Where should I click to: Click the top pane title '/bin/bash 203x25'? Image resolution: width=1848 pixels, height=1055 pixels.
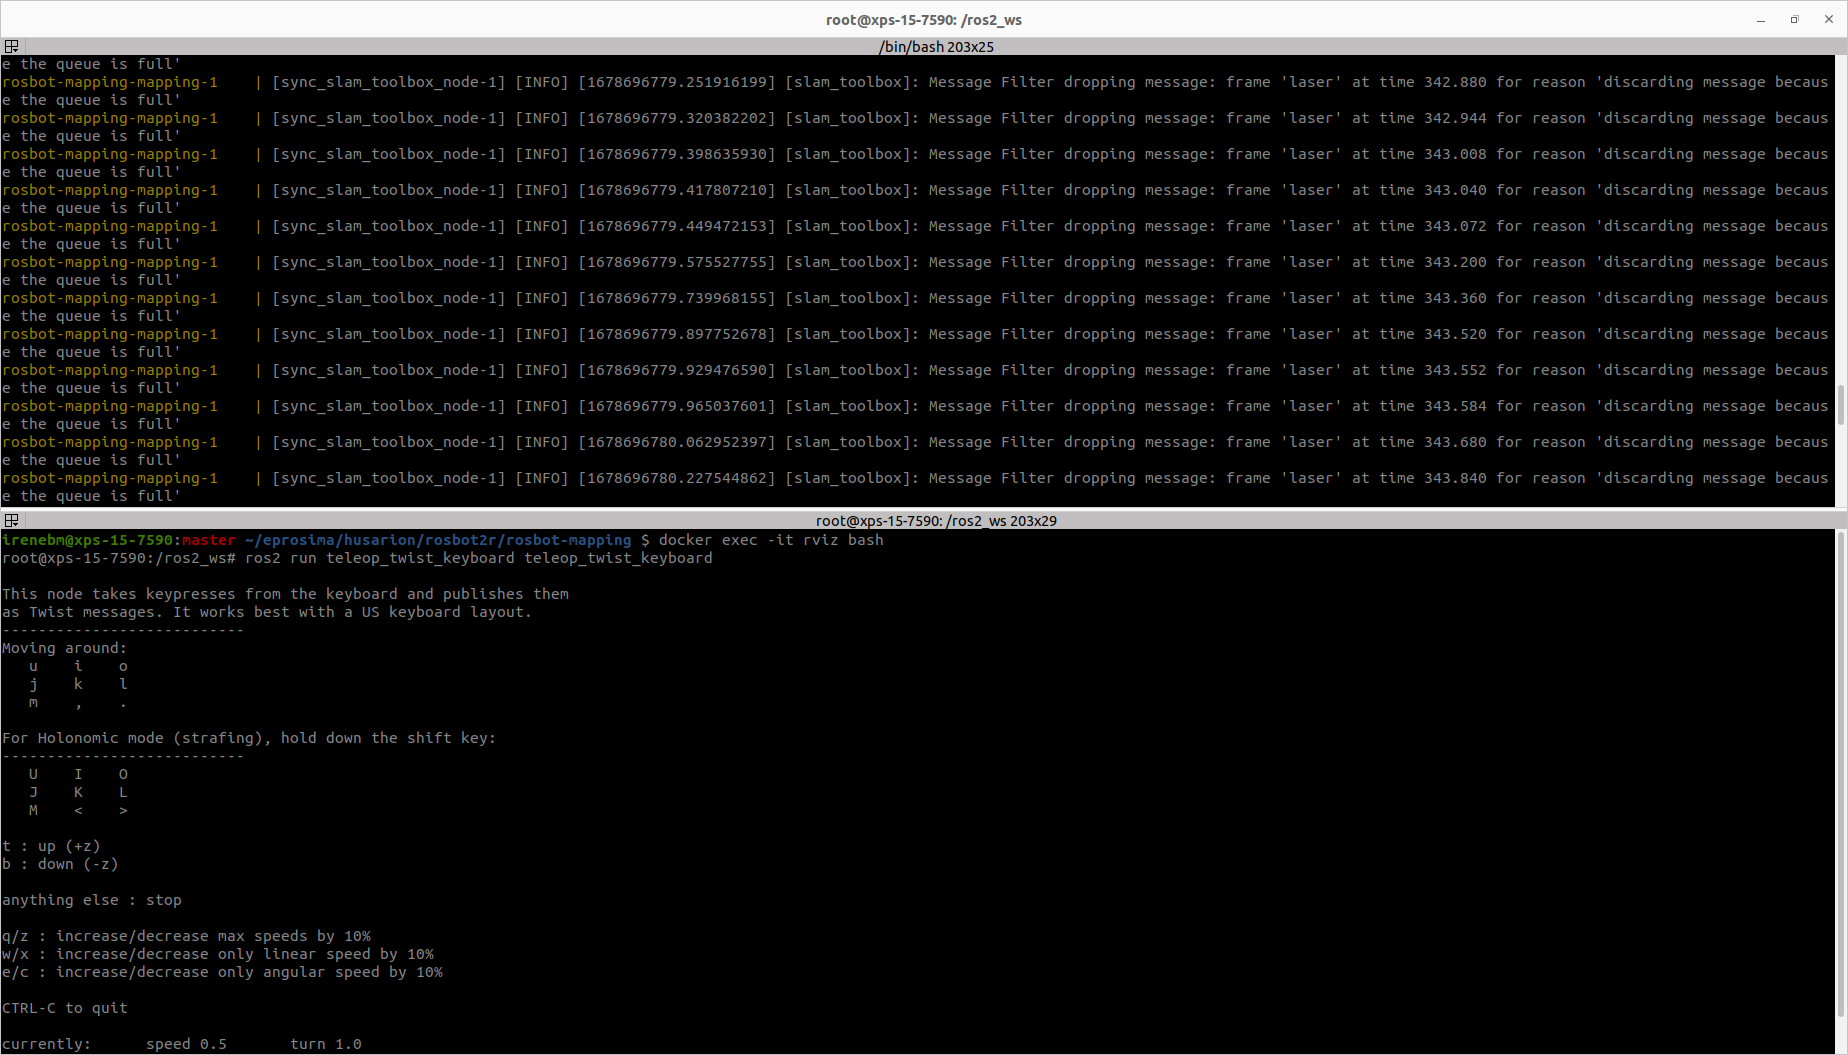click(936, 47)
